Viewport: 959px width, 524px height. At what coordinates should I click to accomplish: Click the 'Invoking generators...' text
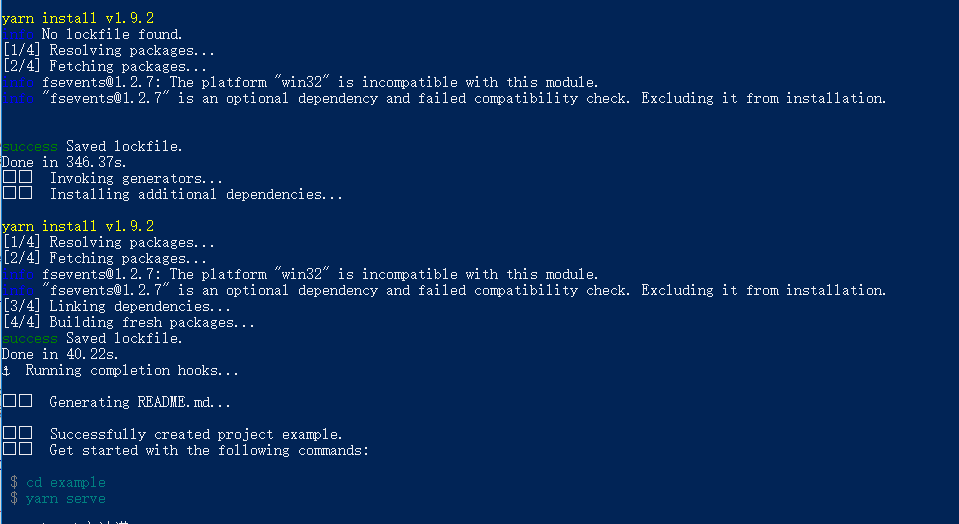point(136,178)
